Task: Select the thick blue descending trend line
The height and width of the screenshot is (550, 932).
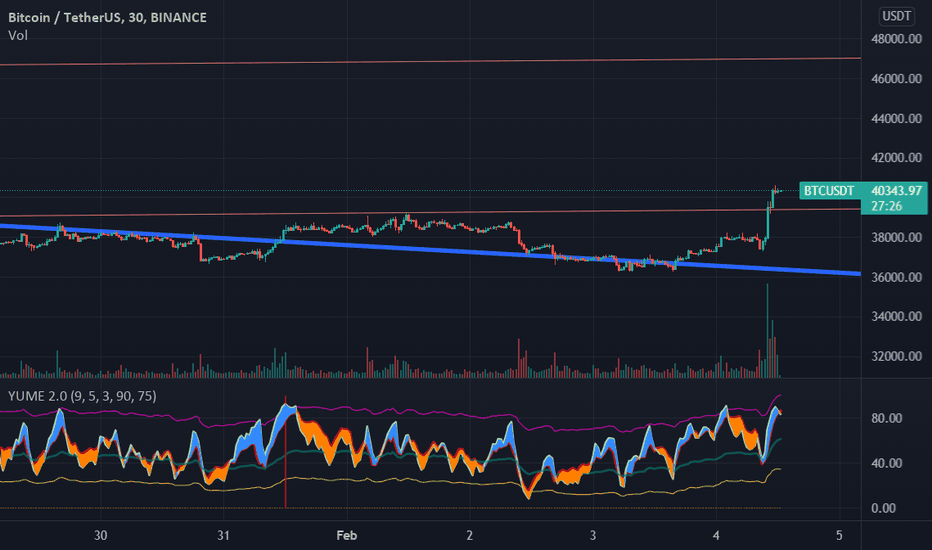Action: pyautogui.click(x=430, y=250)
